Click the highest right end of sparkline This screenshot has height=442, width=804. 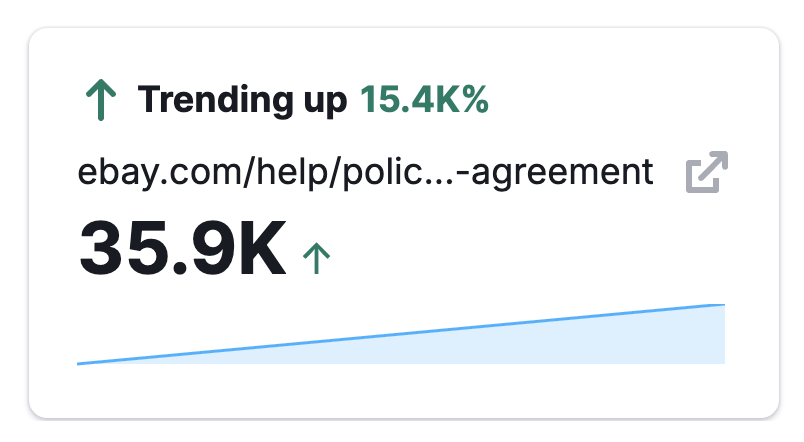(x=720, y=305)
